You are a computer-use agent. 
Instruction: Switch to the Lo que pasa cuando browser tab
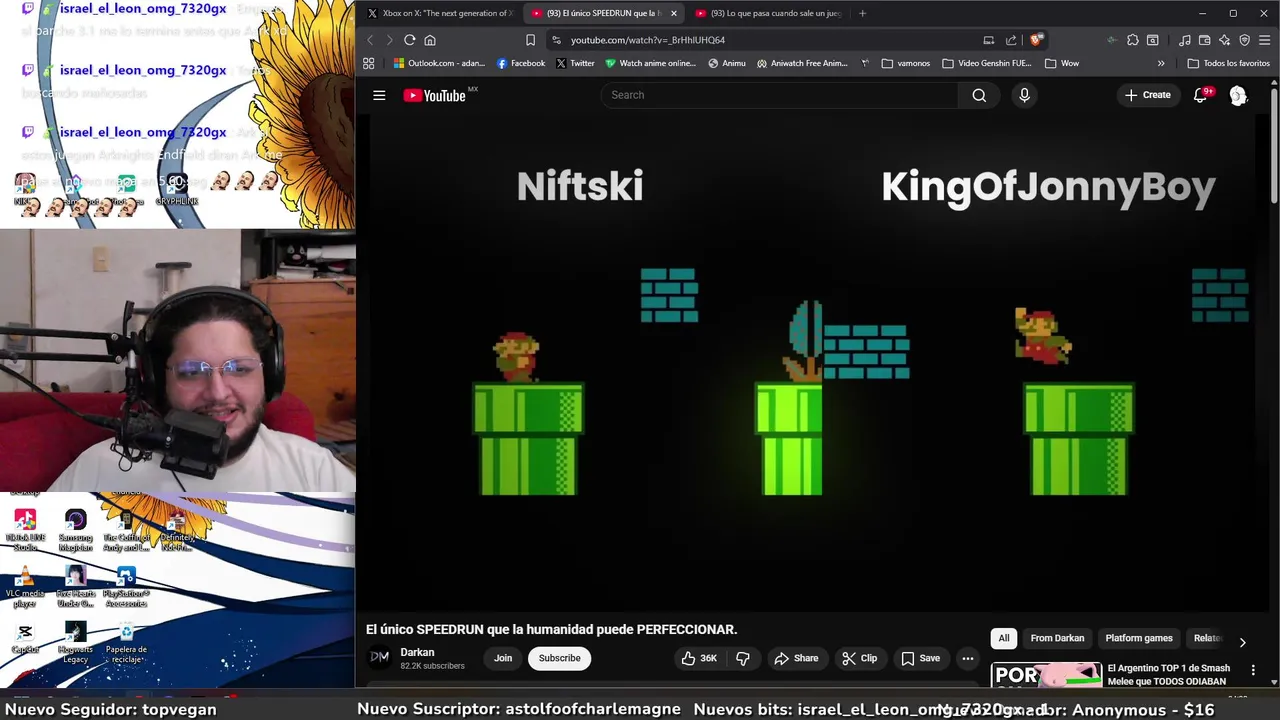(x=768, y=13)
